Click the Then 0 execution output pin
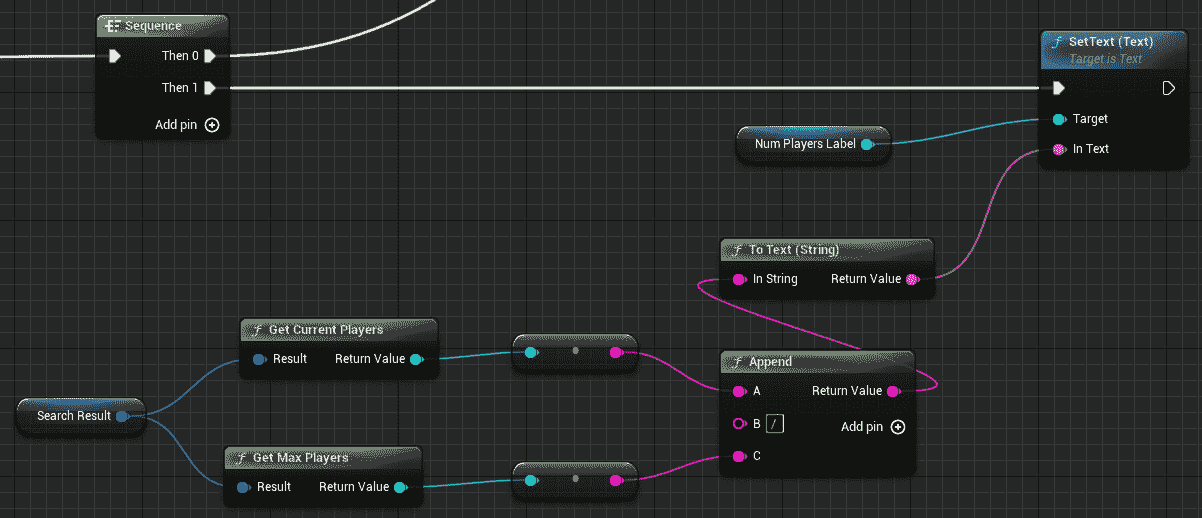 [x=209, y=56]
